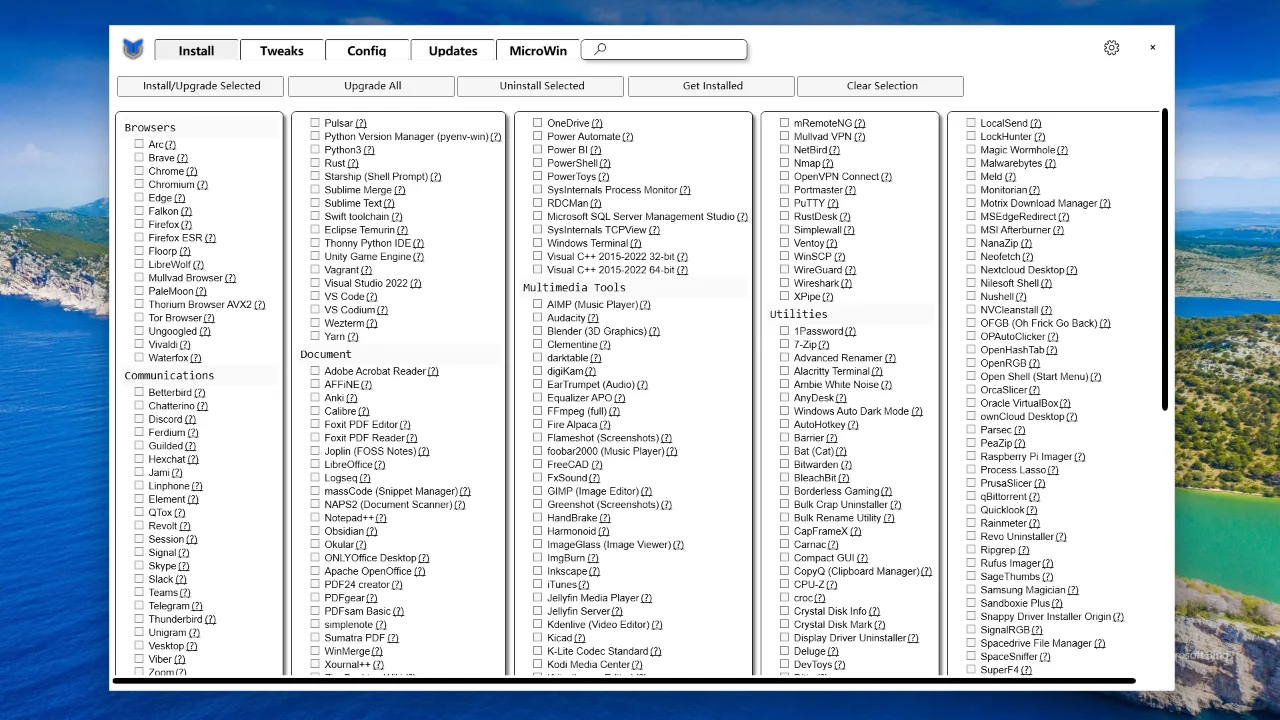Viewport: 1280px width, 720px height.
Task: Select the Oracle VirtualBox checkbox
Action: coord(971,403)
